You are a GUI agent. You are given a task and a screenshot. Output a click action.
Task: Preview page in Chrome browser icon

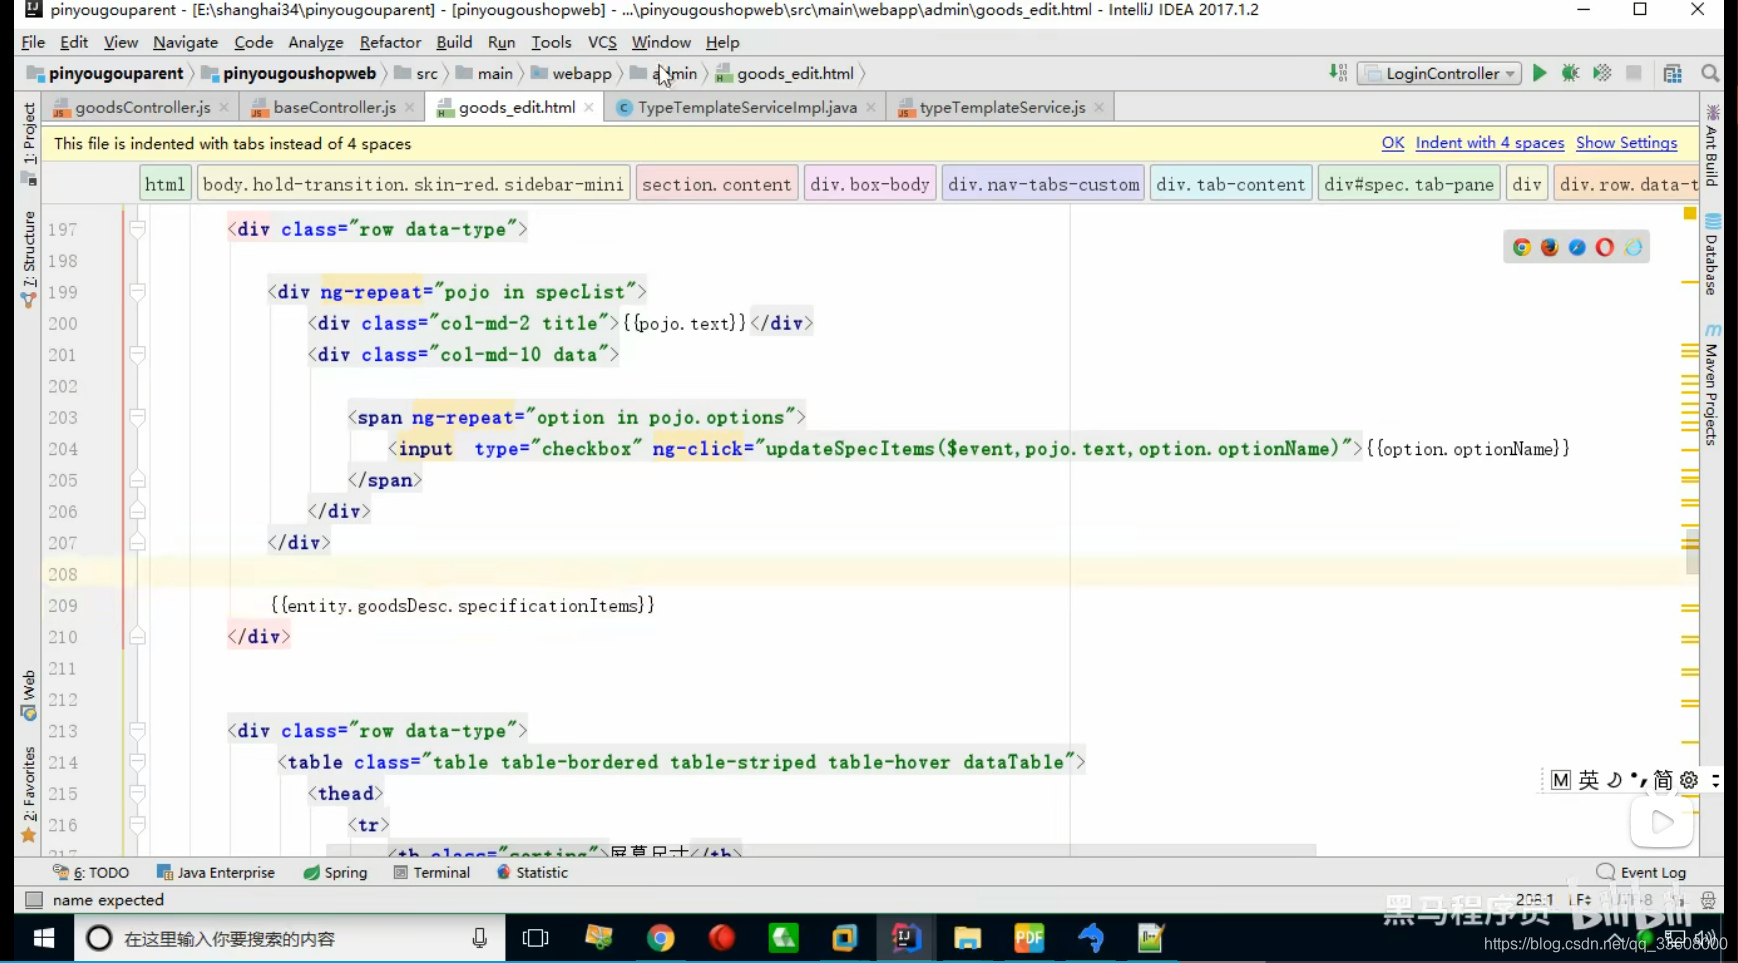pyautogui.click(x=1522, y=247)
